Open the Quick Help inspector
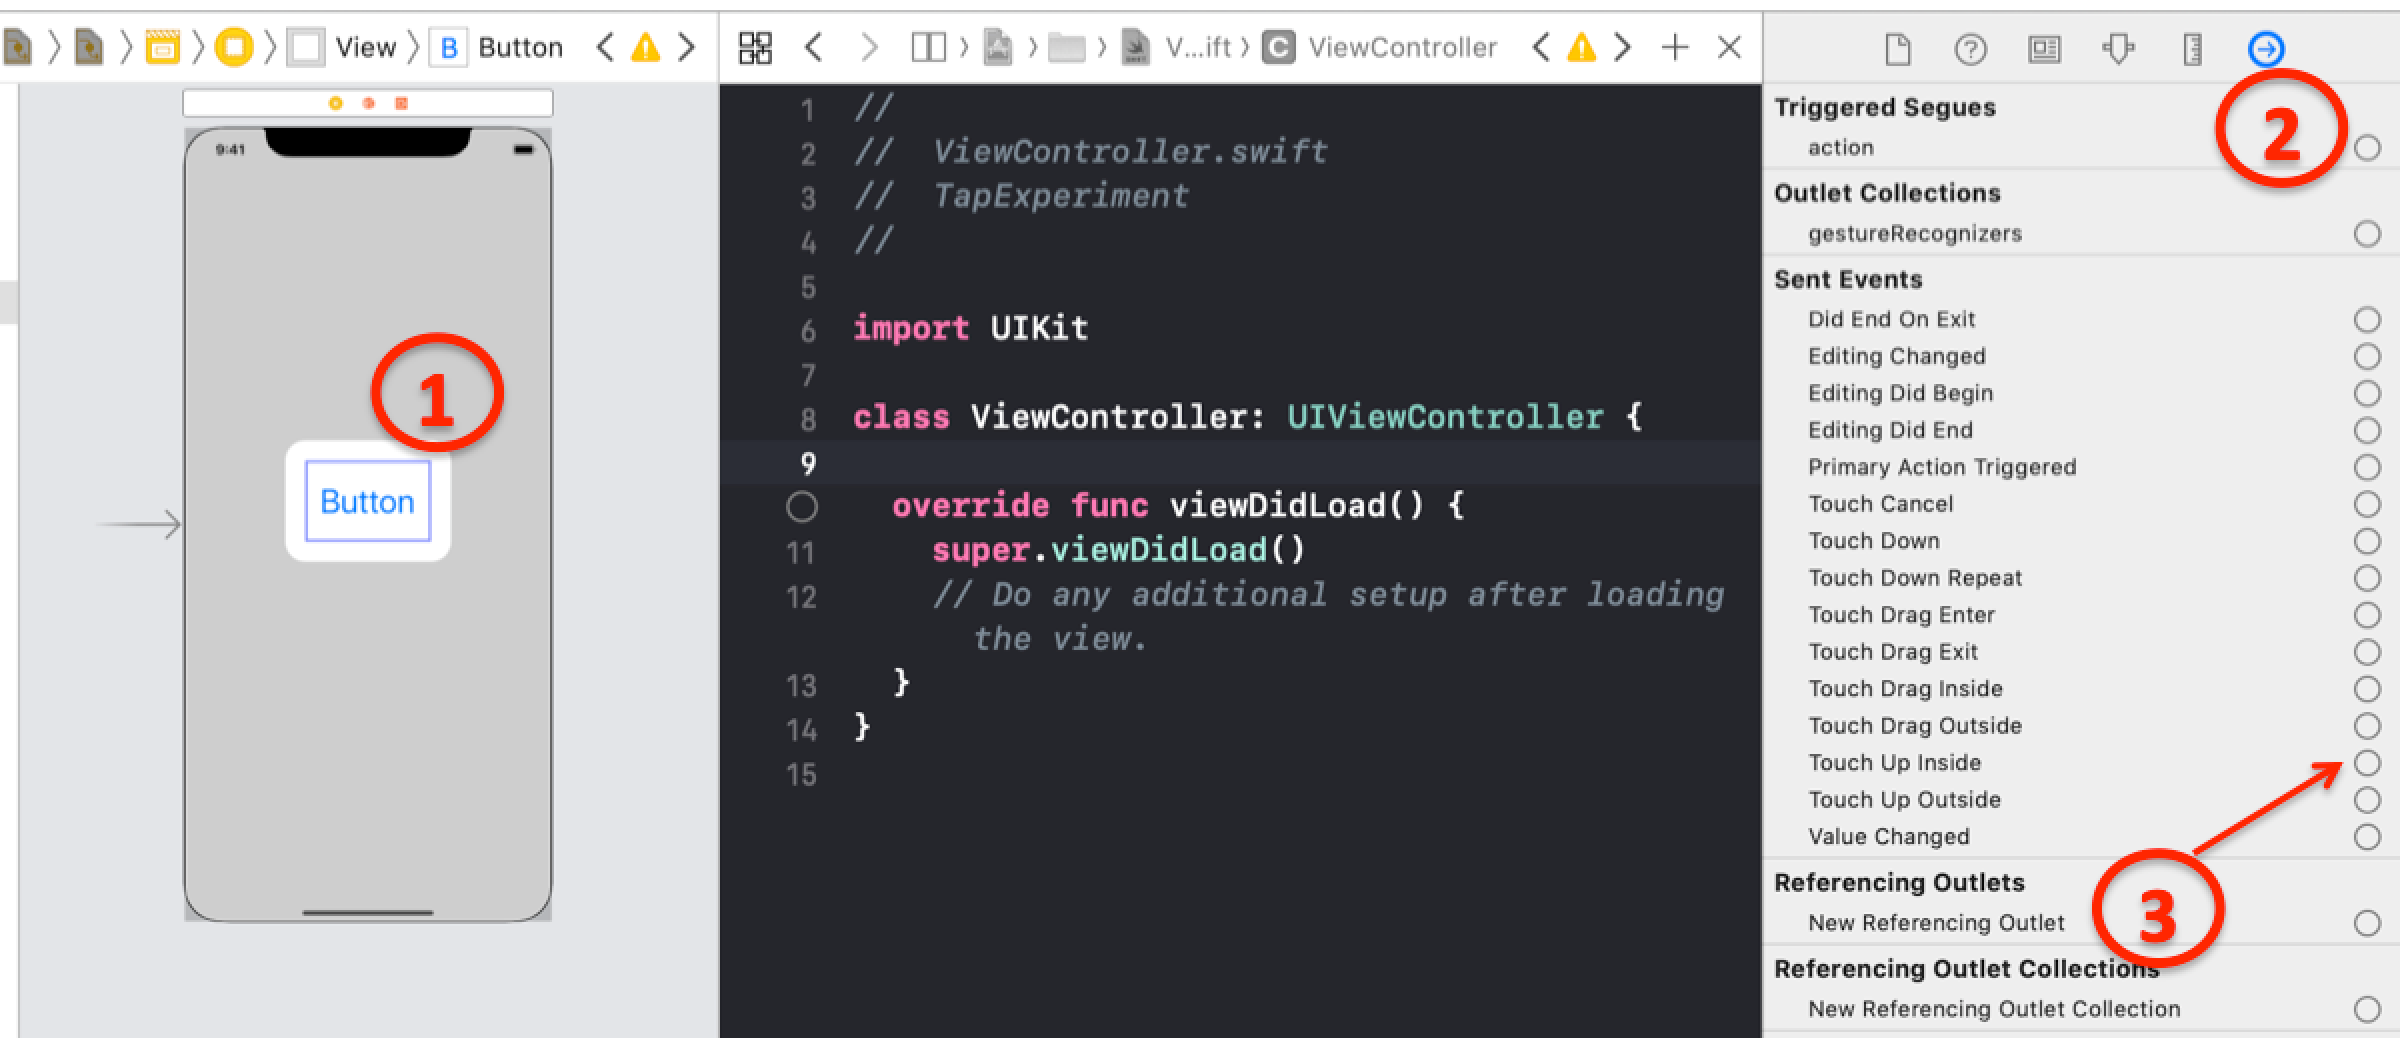 tap(1970, 47)
